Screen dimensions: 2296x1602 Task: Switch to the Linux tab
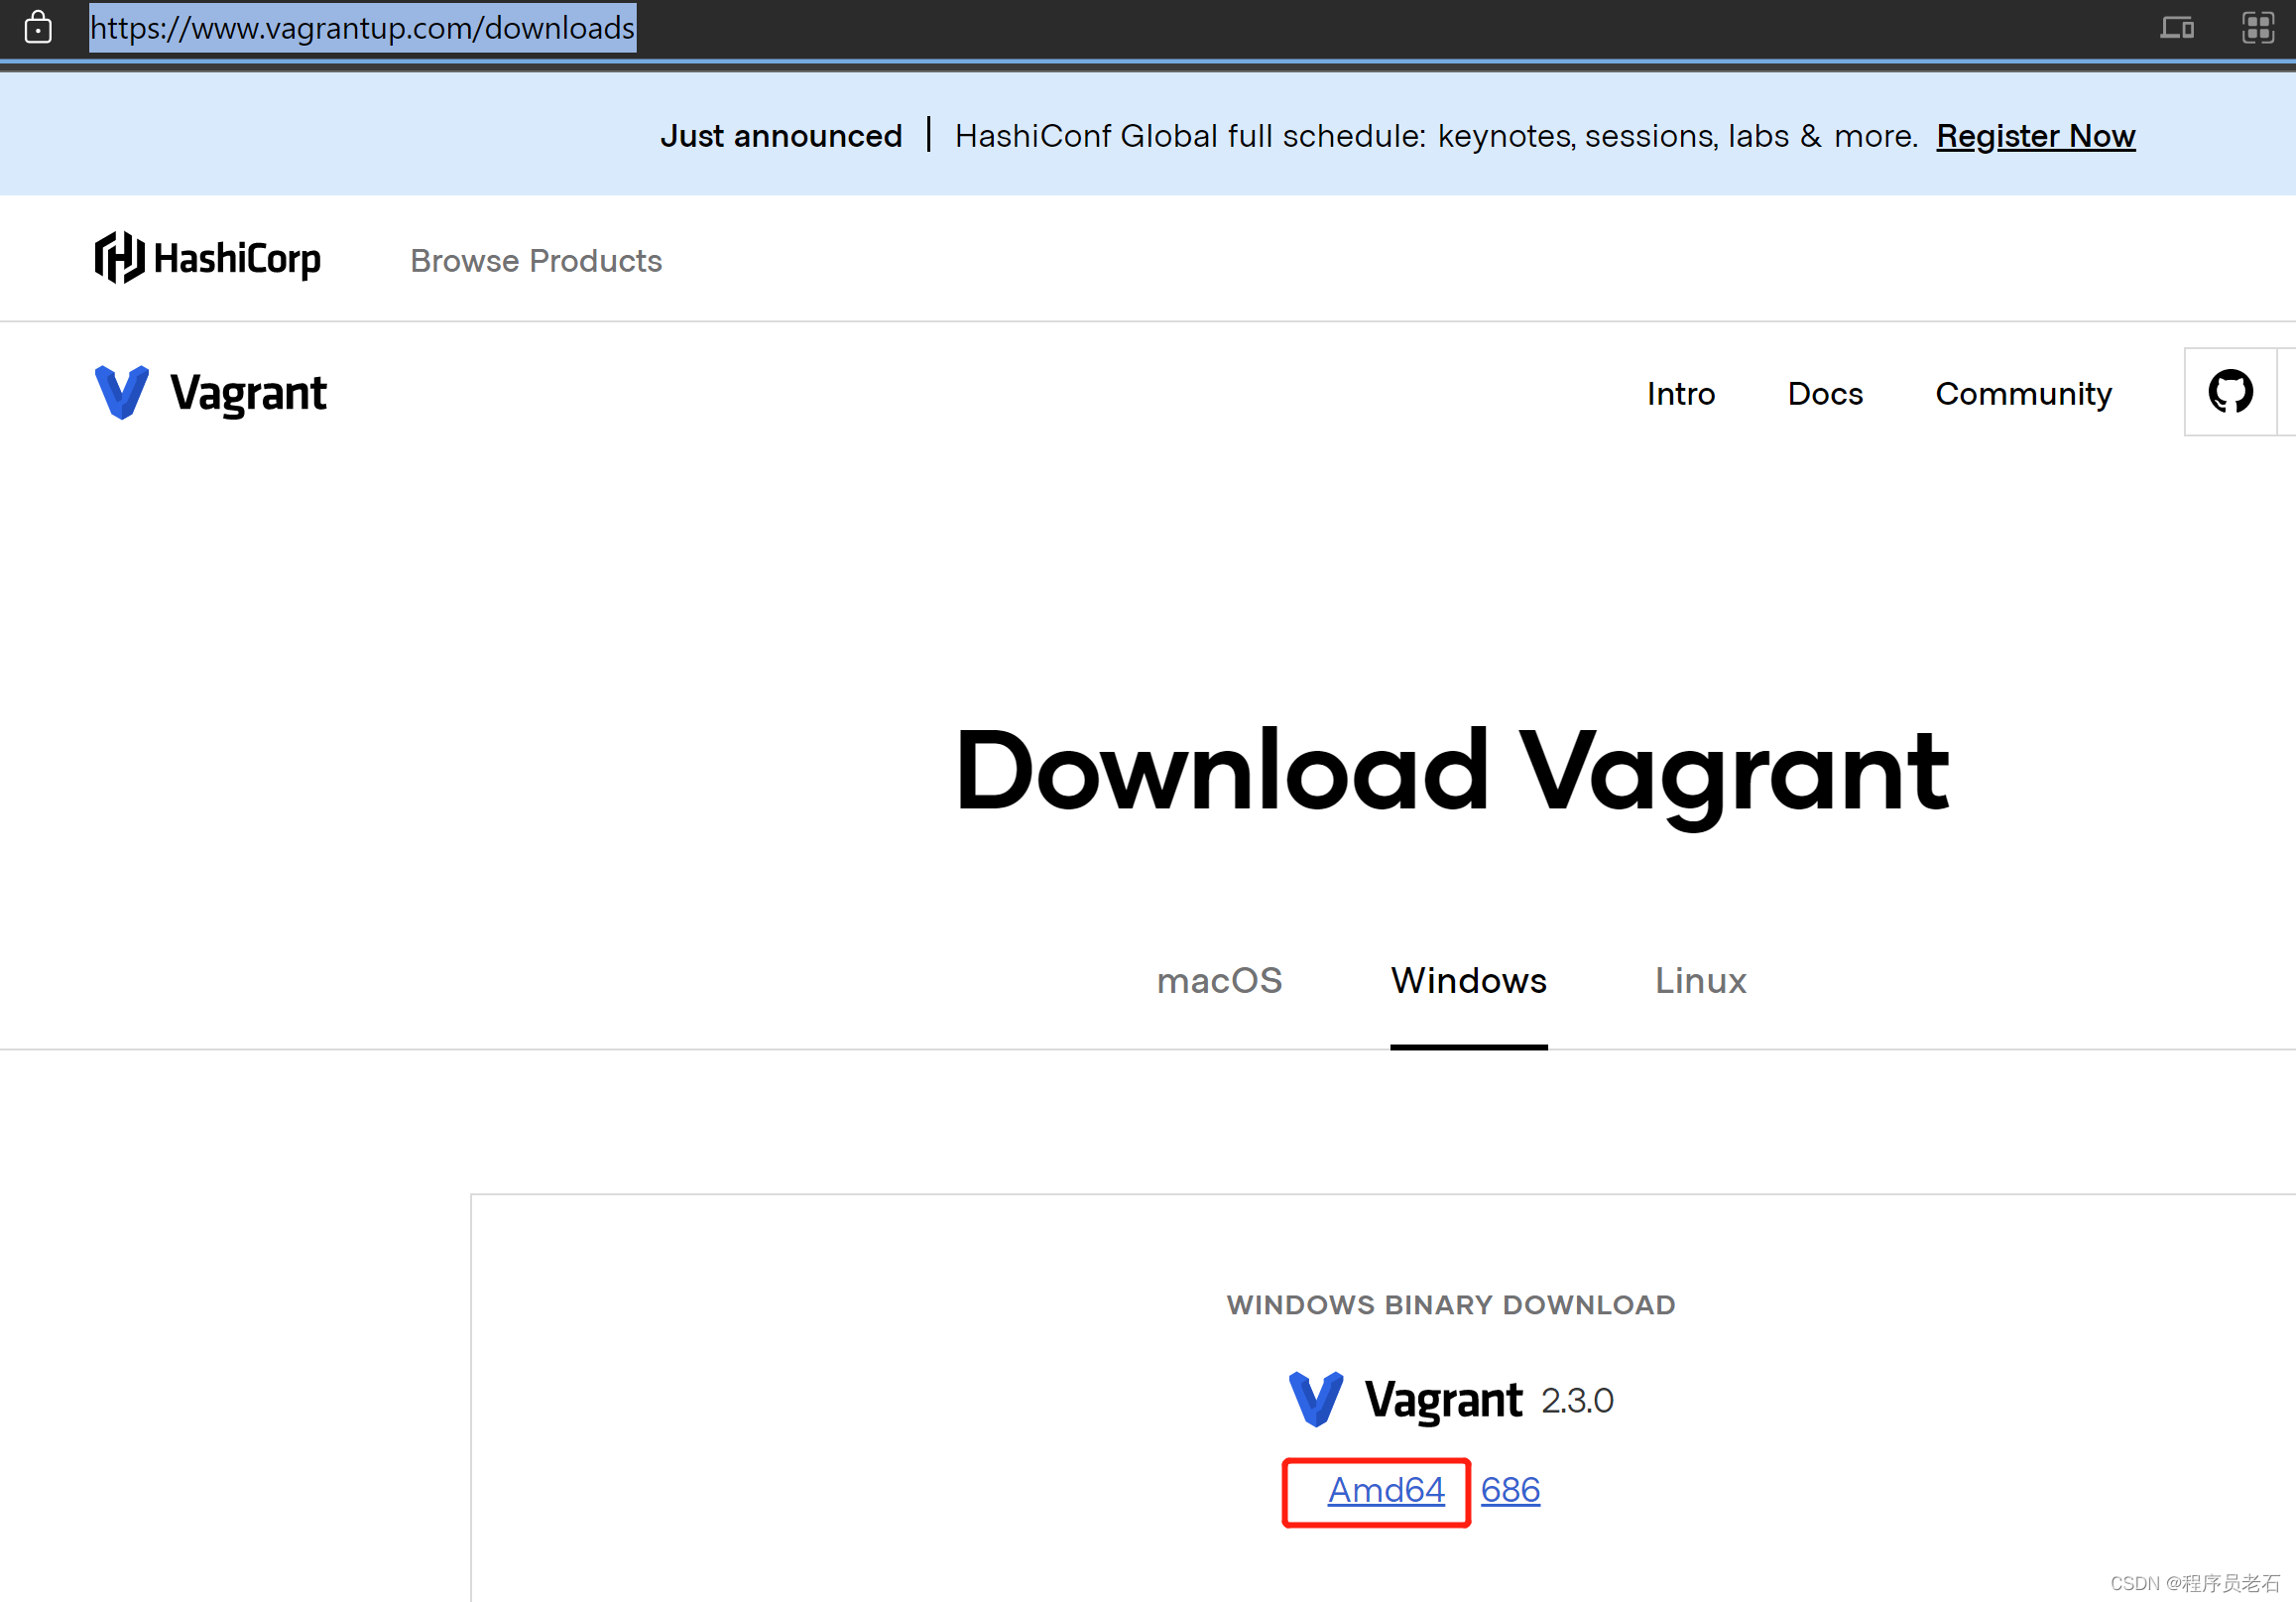point(1700,980)
